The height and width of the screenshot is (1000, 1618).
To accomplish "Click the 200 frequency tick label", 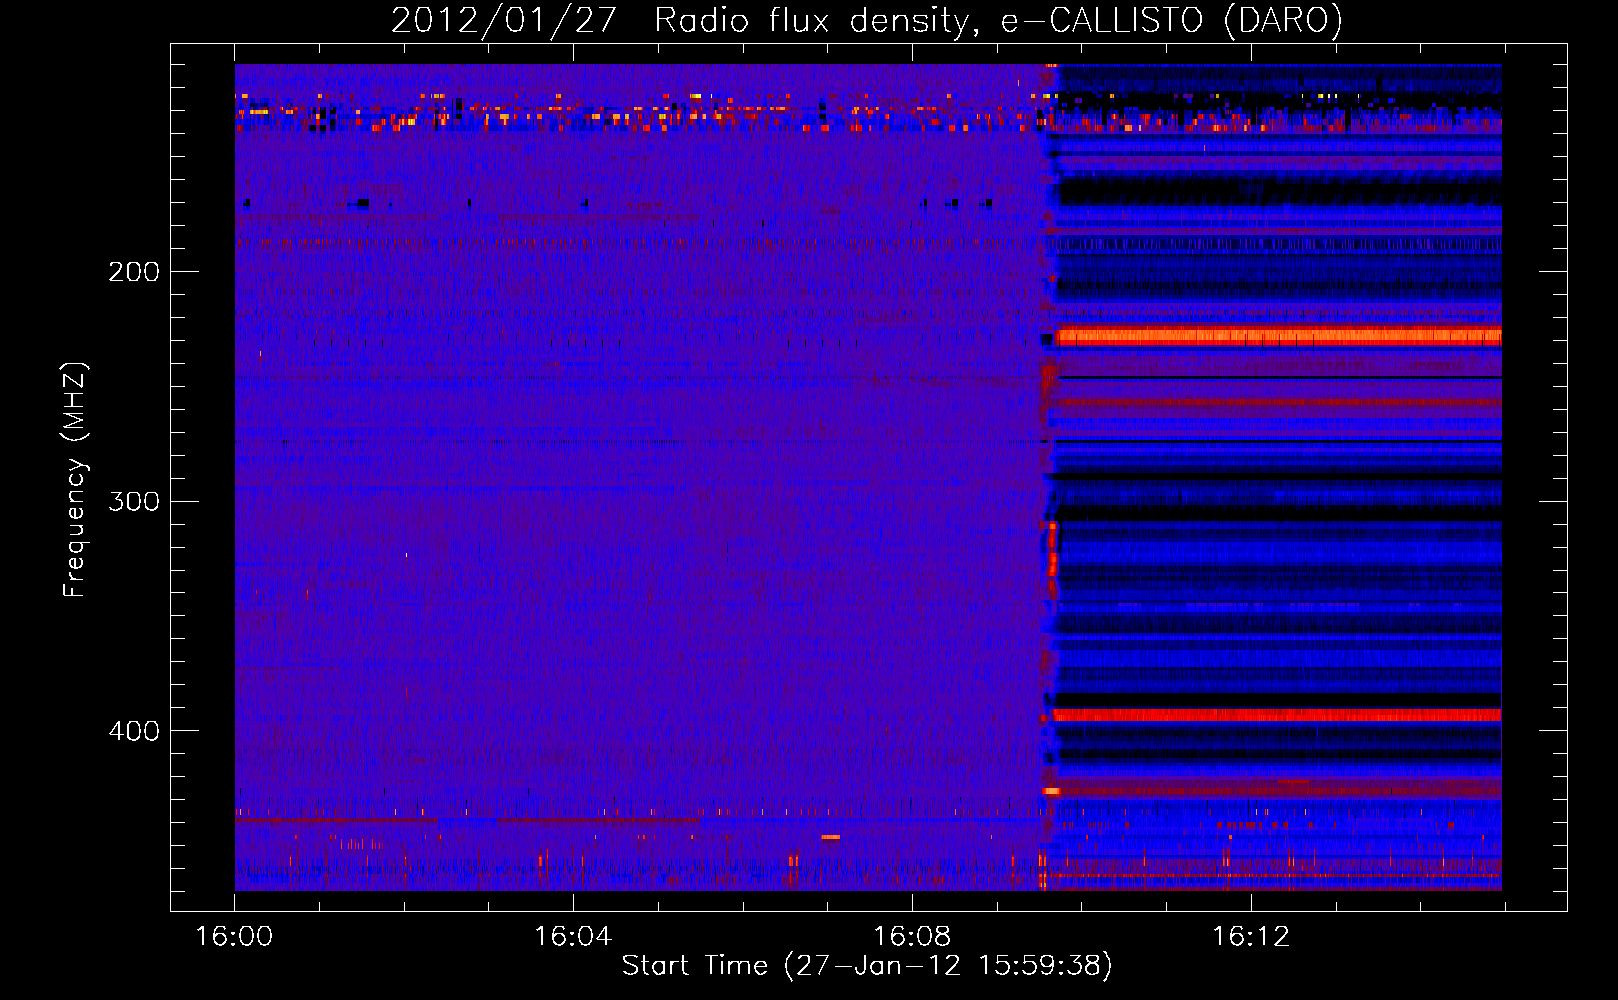I will pos(134,272).
